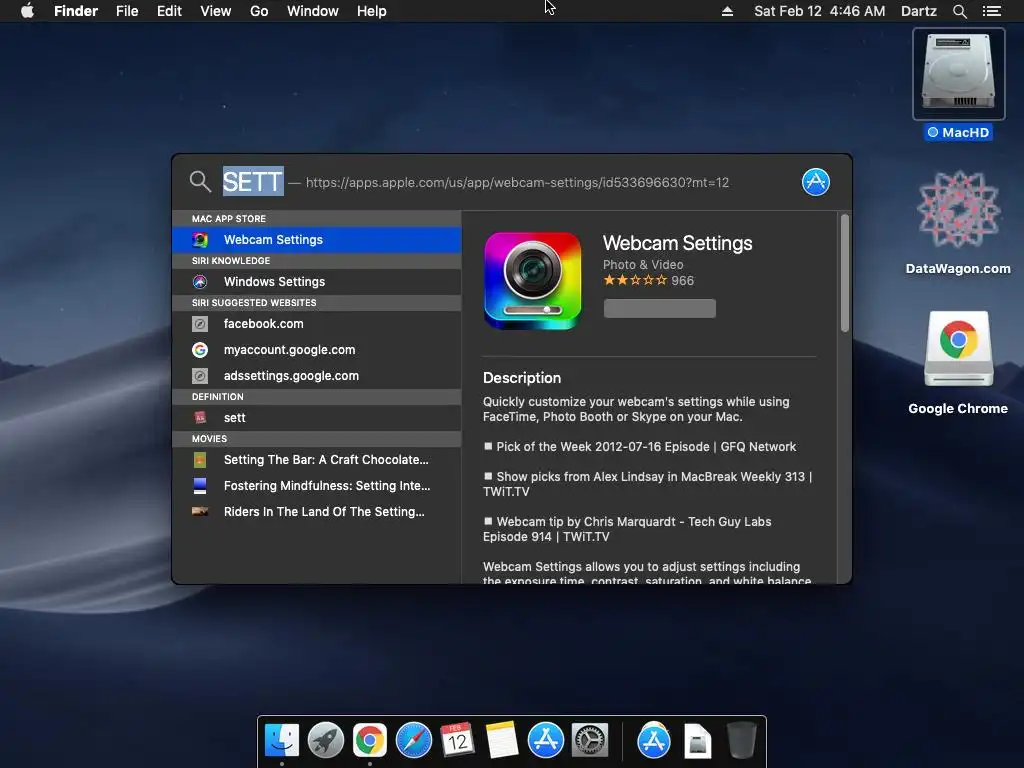Select Fostering Mindfulness movie result
Screen dimensions: 1024x768
(317, 486)
